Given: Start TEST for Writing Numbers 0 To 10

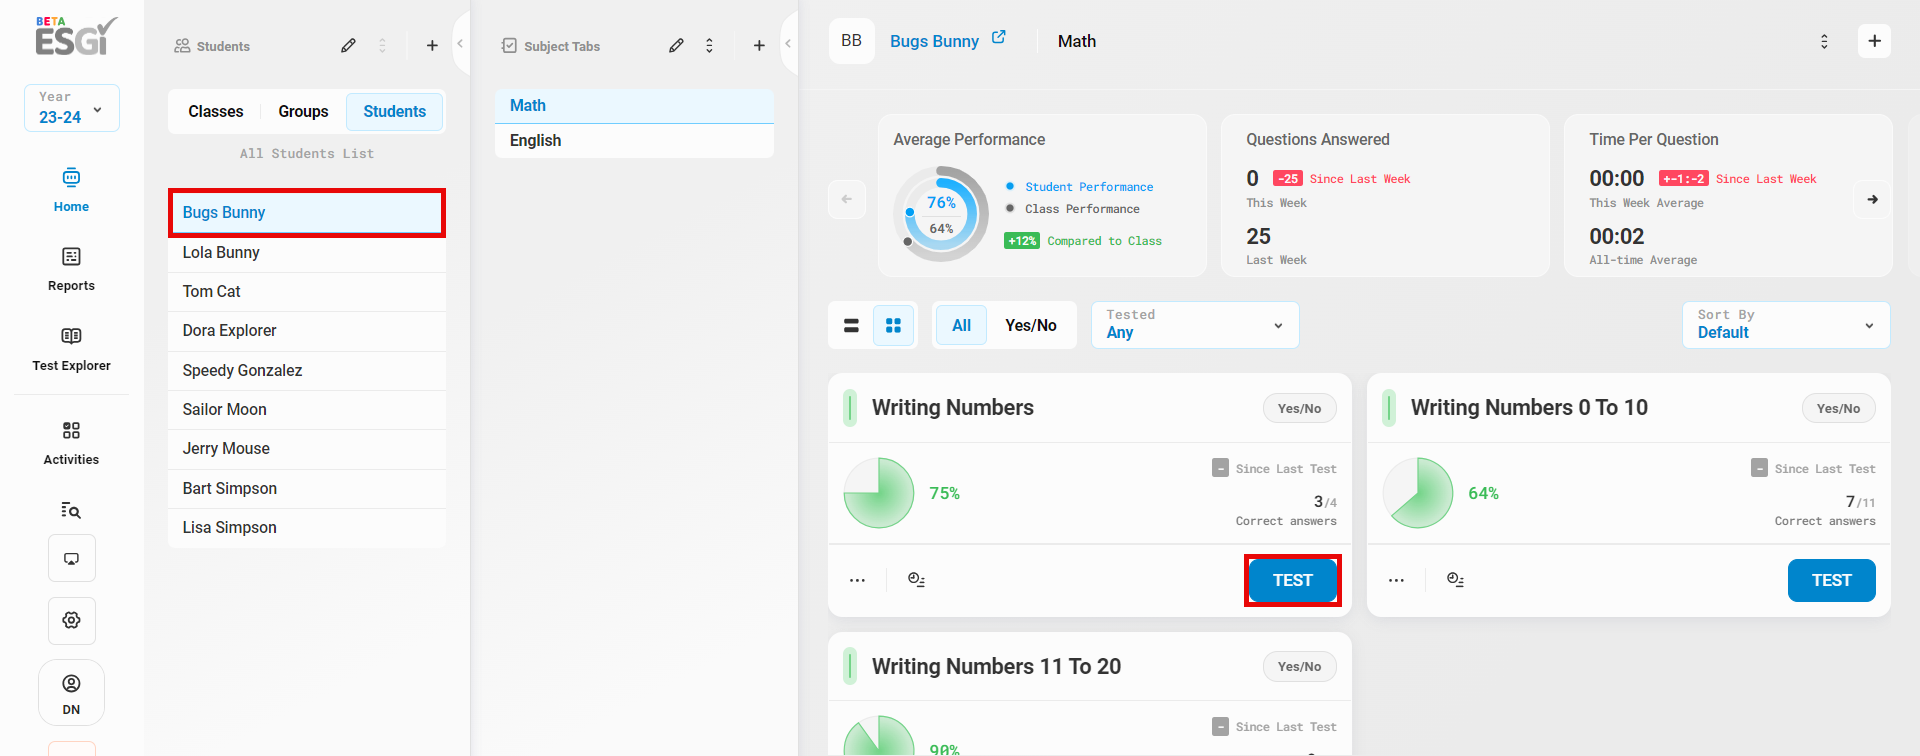Looking at the screenshot, I should click(x=1830, y=581).
